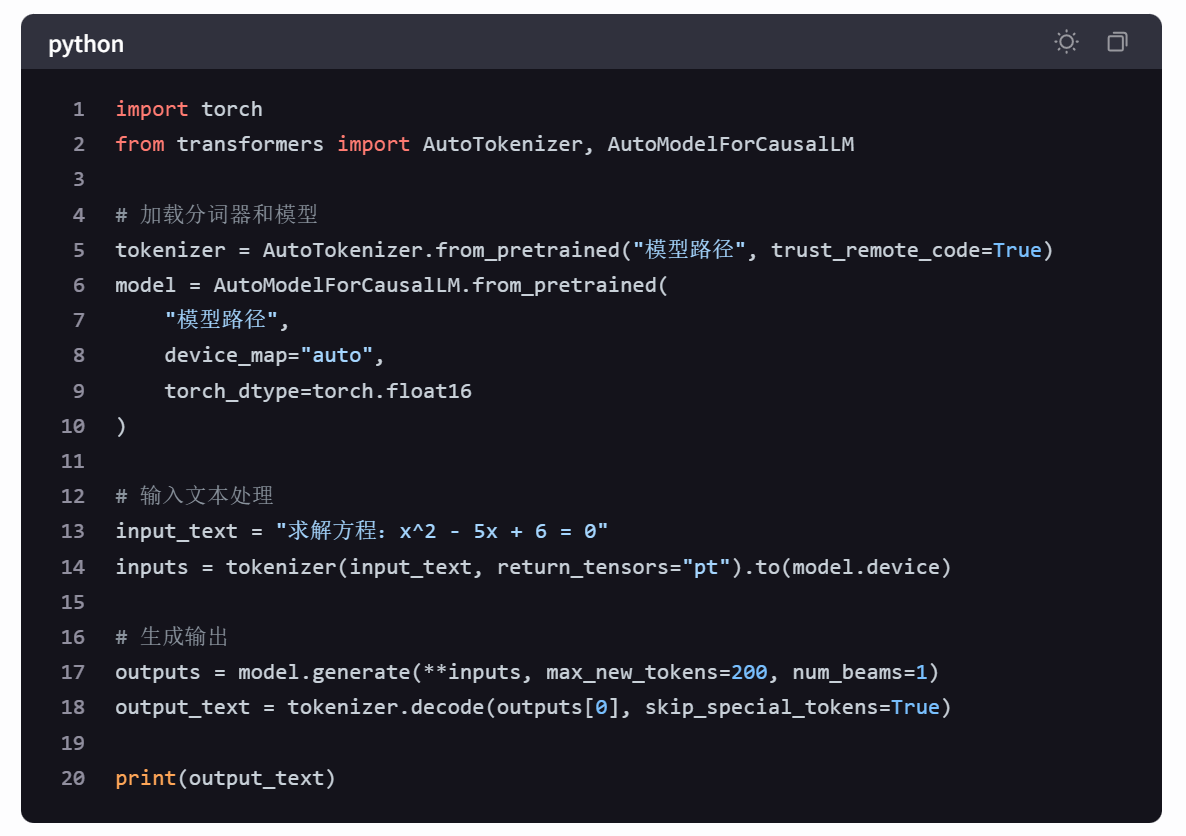The height and width of the screenshot is (836, 1186).
Task: Click the 加载分词器和模型 comment
Action: coord(228,215)
